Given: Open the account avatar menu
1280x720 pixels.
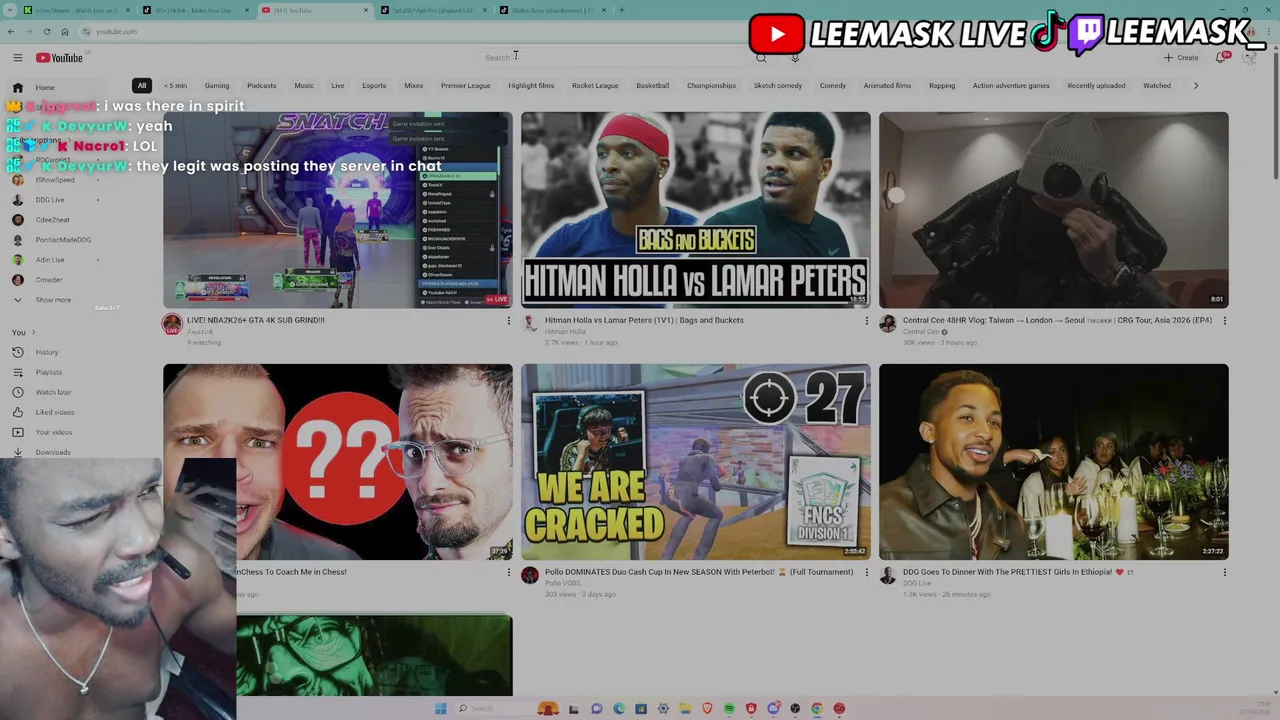Looking at the screenshot, I should (x=1249, y=57).
